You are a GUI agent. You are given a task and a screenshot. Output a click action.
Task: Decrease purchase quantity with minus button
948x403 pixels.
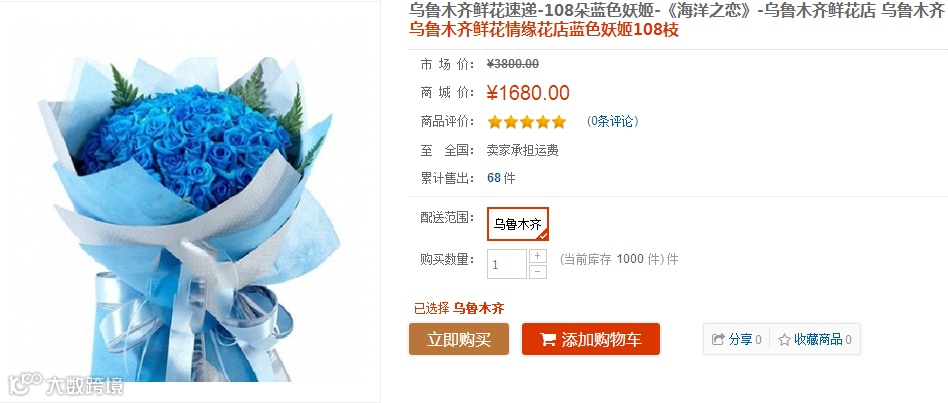537,271
